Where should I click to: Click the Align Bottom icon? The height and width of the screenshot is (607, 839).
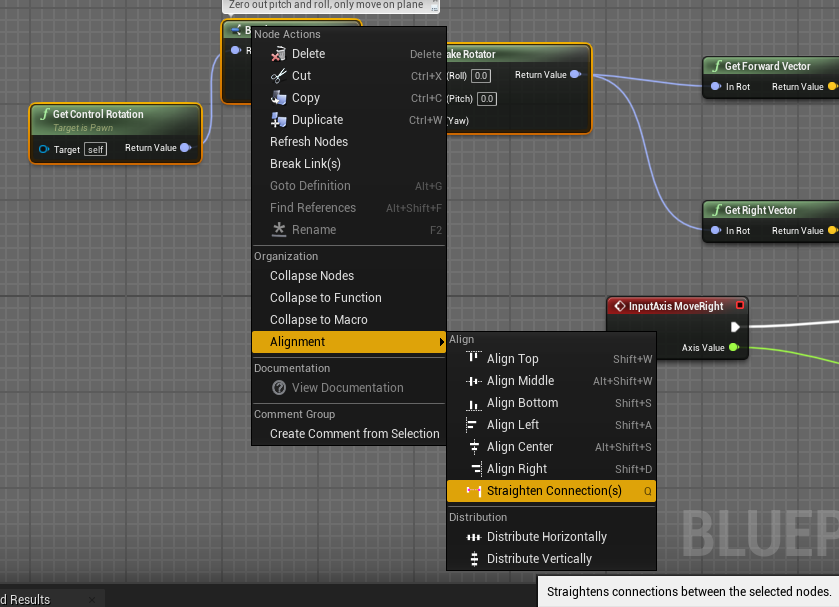pyautogui.click(x=474, y=404)
